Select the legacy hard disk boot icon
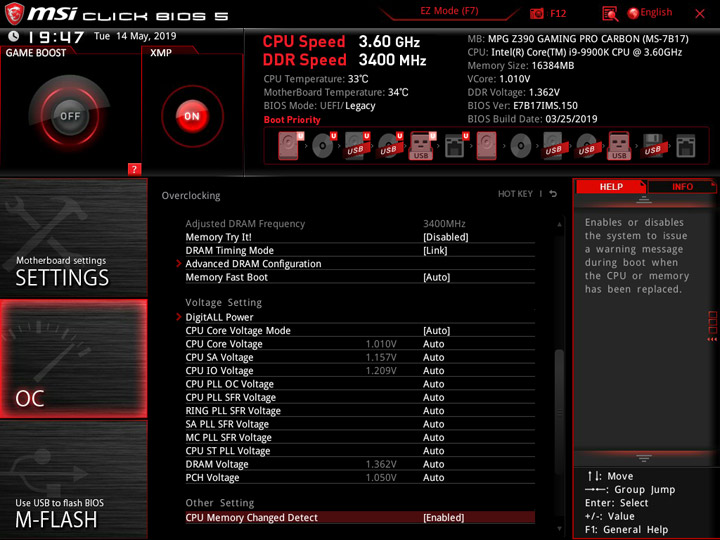This screenshot has width=720, height=540. pyautogui.click(x=487, y=146)
